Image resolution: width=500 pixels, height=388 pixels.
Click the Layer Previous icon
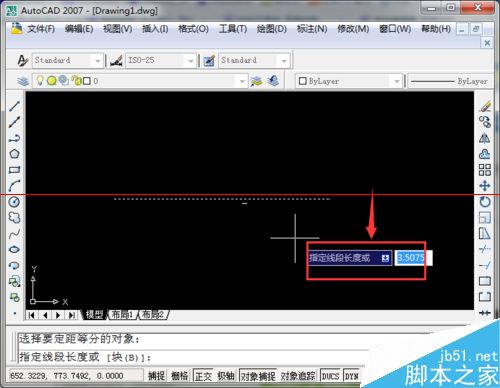tap(273, 81)
